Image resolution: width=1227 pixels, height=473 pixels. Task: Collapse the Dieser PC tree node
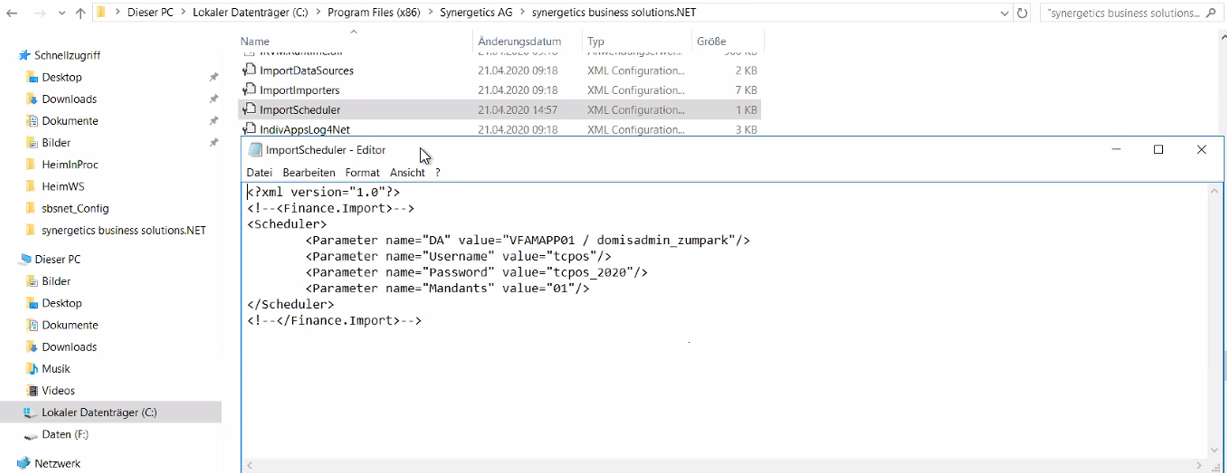(9, 259)
